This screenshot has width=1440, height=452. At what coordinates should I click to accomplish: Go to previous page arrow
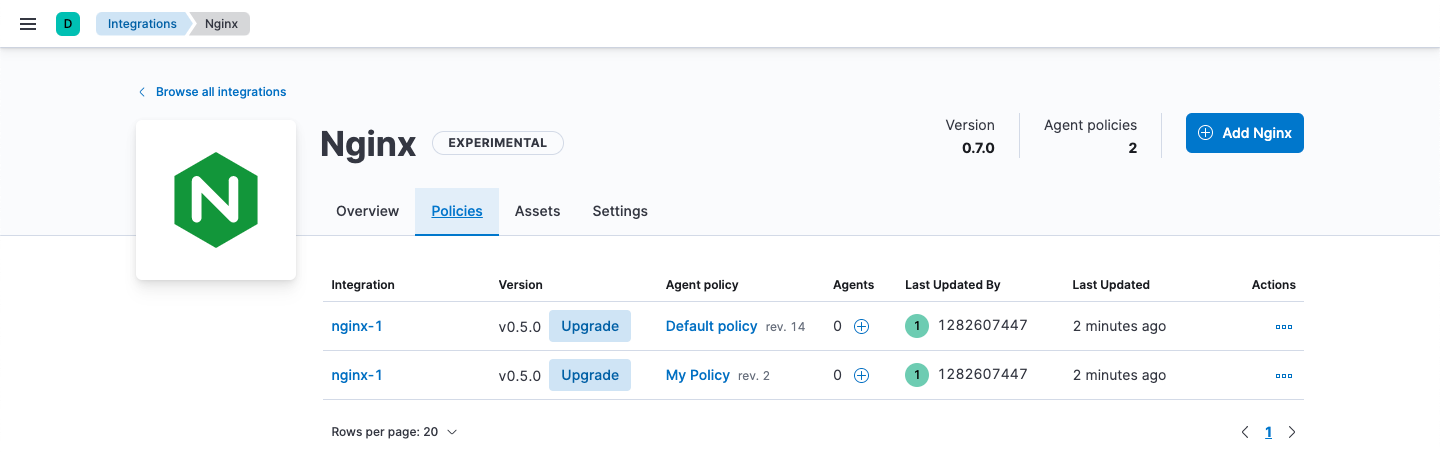click(x=1245, y=432)
